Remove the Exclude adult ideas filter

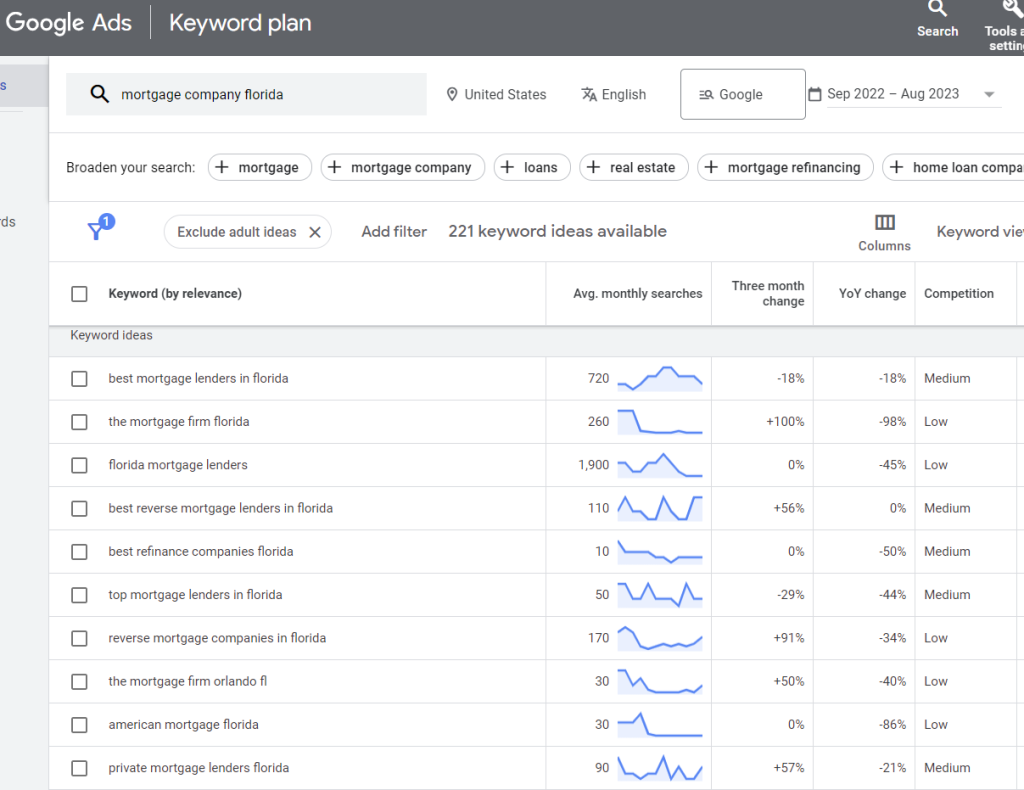click(x=314, y=232)
